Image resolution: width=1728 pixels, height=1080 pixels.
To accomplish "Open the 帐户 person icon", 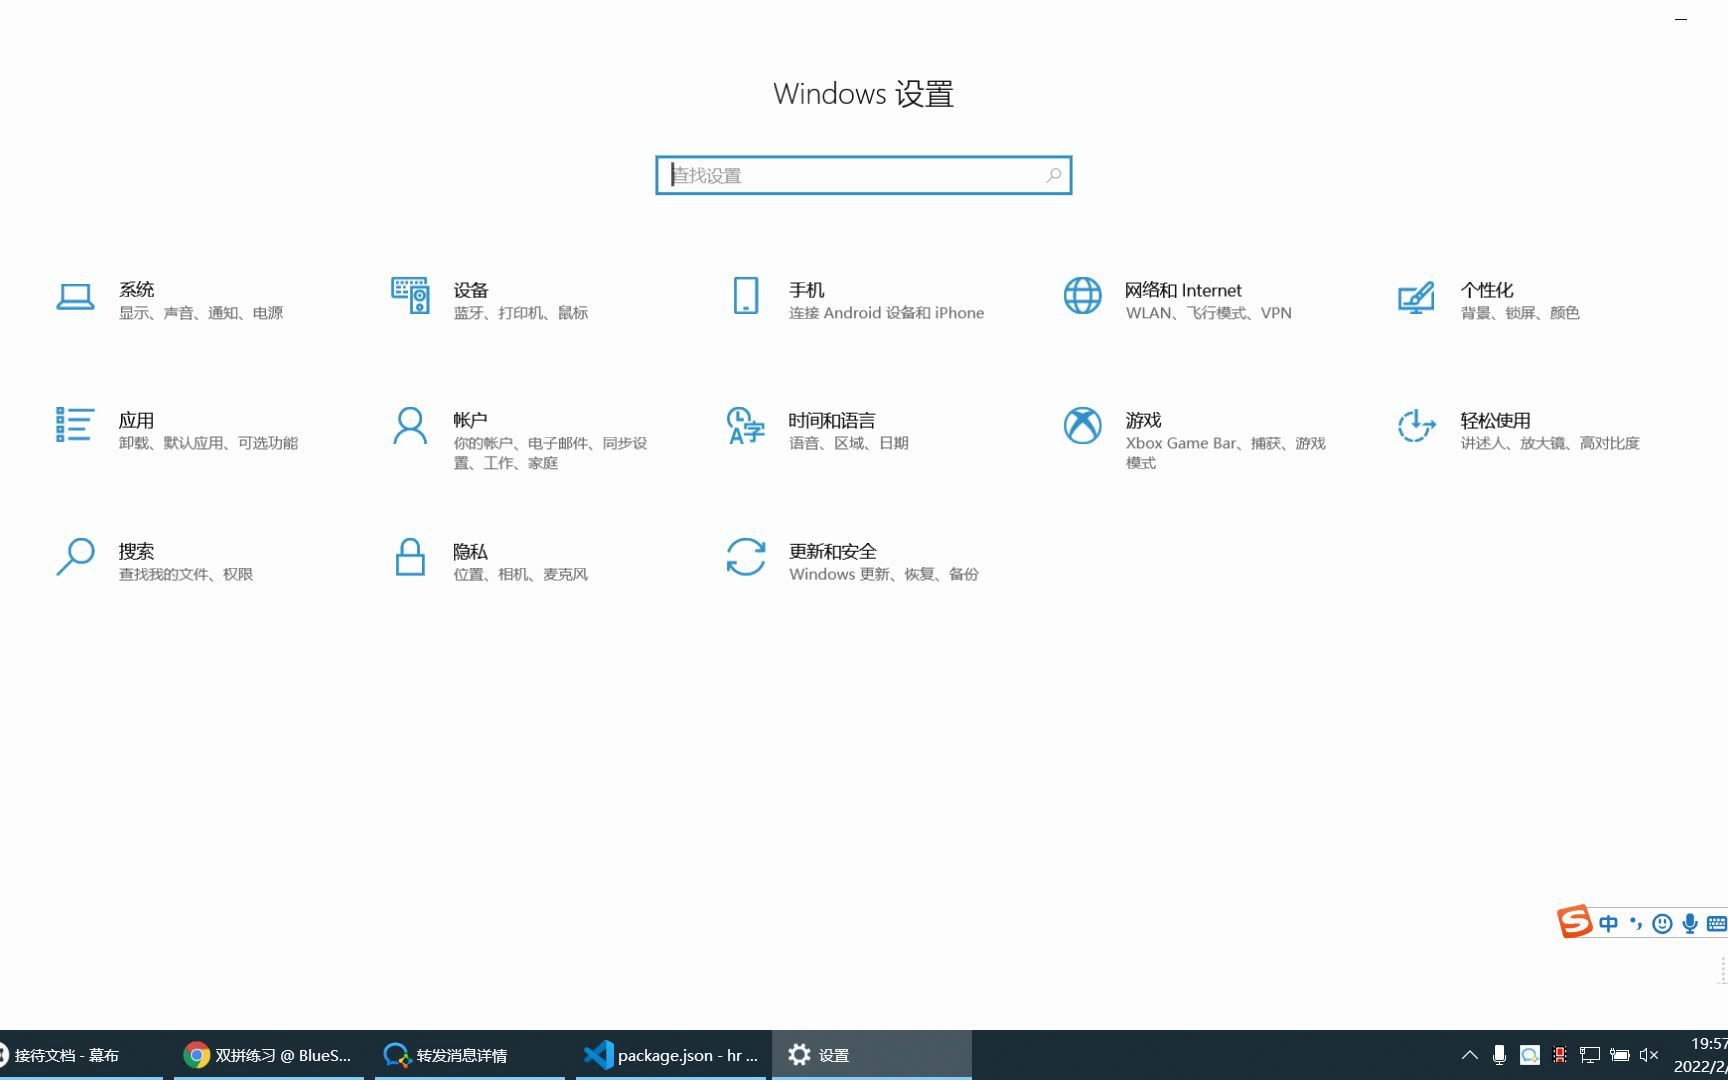I will (x=410, y=426).
